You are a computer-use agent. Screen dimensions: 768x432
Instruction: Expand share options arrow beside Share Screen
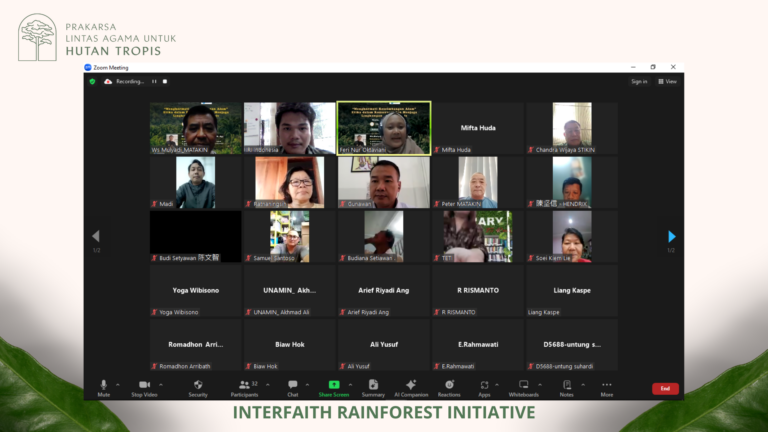coord(349,384)
